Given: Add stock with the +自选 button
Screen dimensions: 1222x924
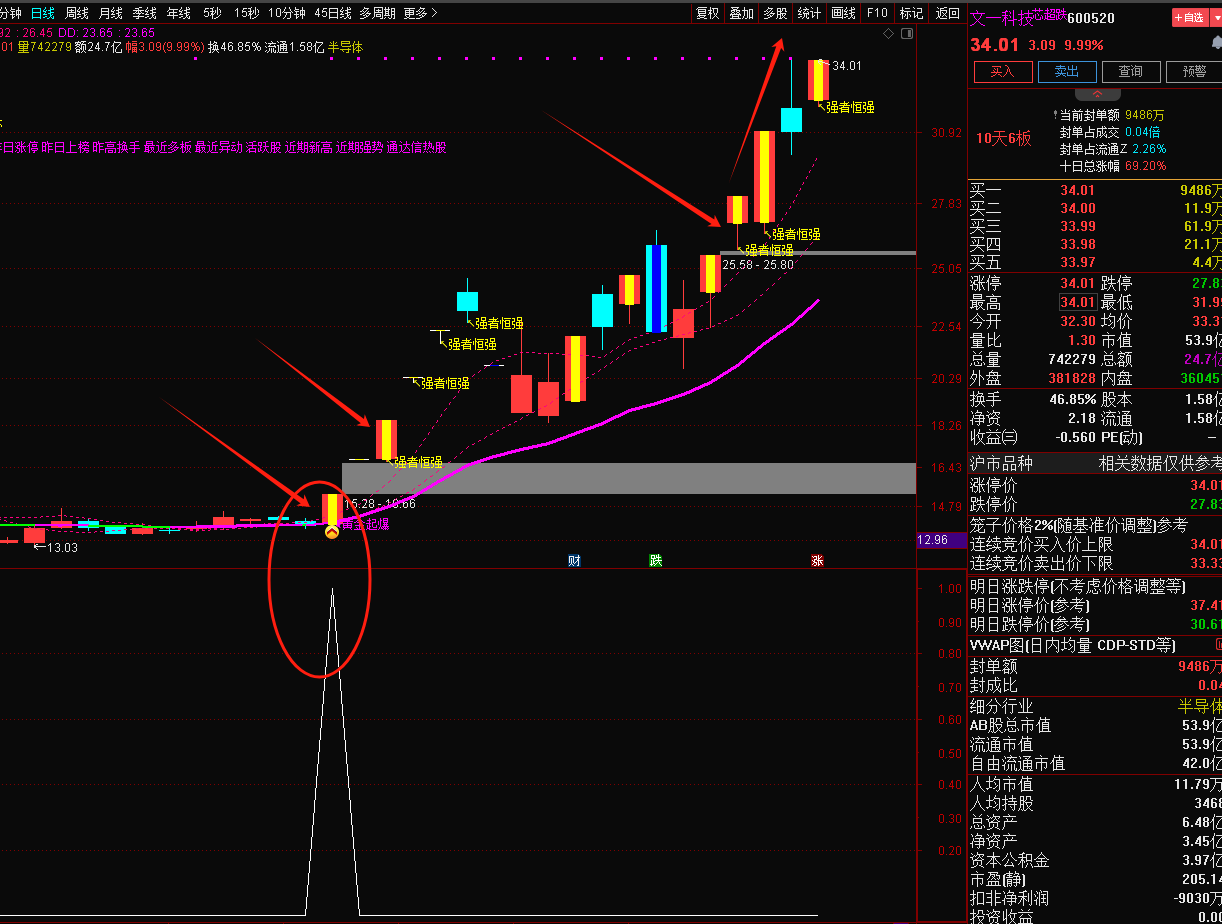Looking at the screenshot, I should [1190, 17].
